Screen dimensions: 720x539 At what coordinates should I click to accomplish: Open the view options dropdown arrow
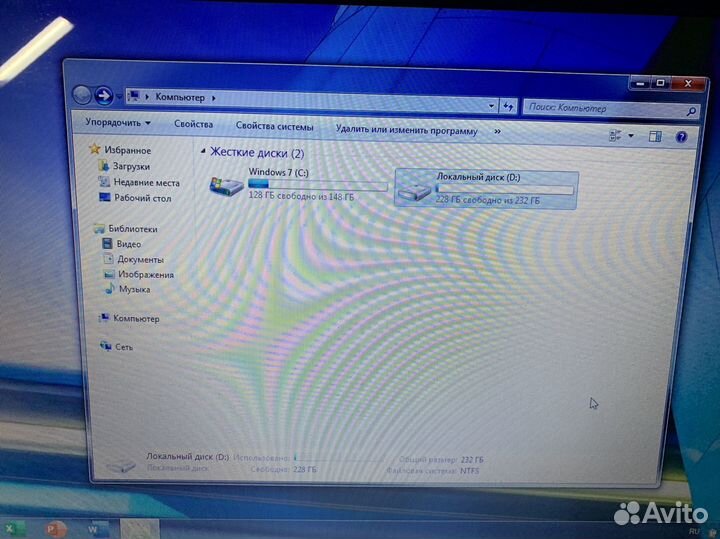click(631, 136)
